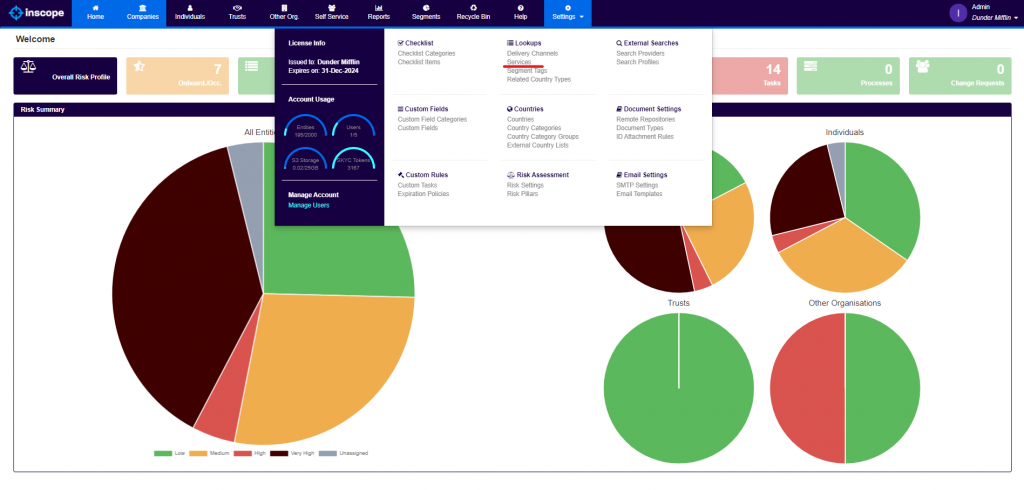Open the Recycle Bin icon in navbar
The image size is (1024, 490).
[473, 8]
